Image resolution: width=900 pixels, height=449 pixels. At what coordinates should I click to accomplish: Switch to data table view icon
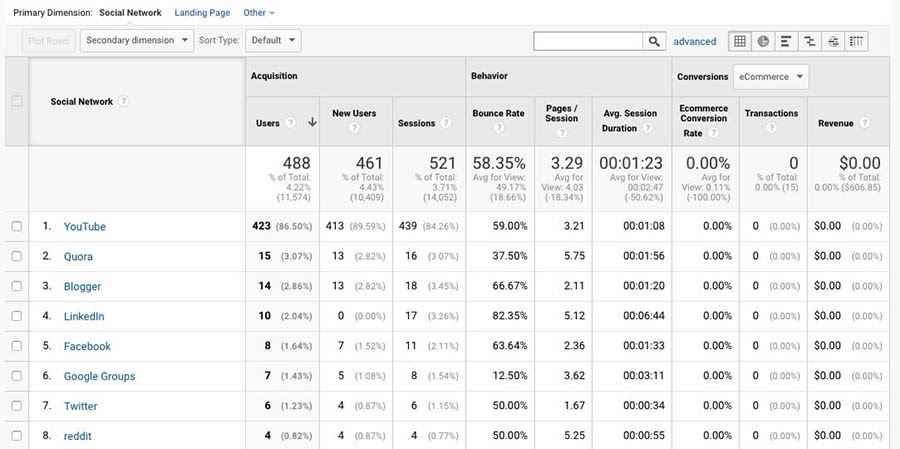(x=740, y=41)
